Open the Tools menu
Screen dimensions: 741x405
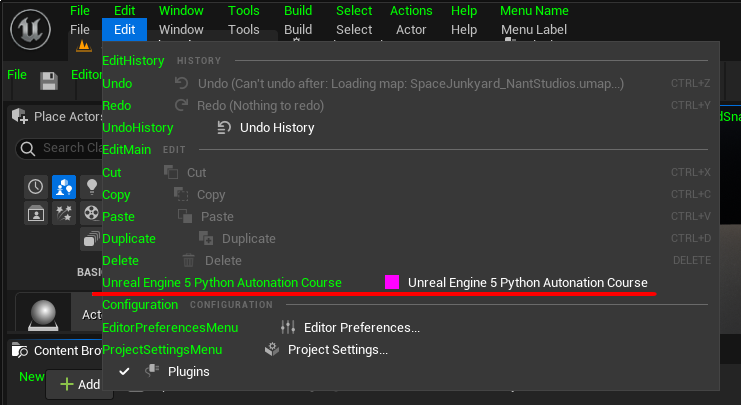[243, 29]
